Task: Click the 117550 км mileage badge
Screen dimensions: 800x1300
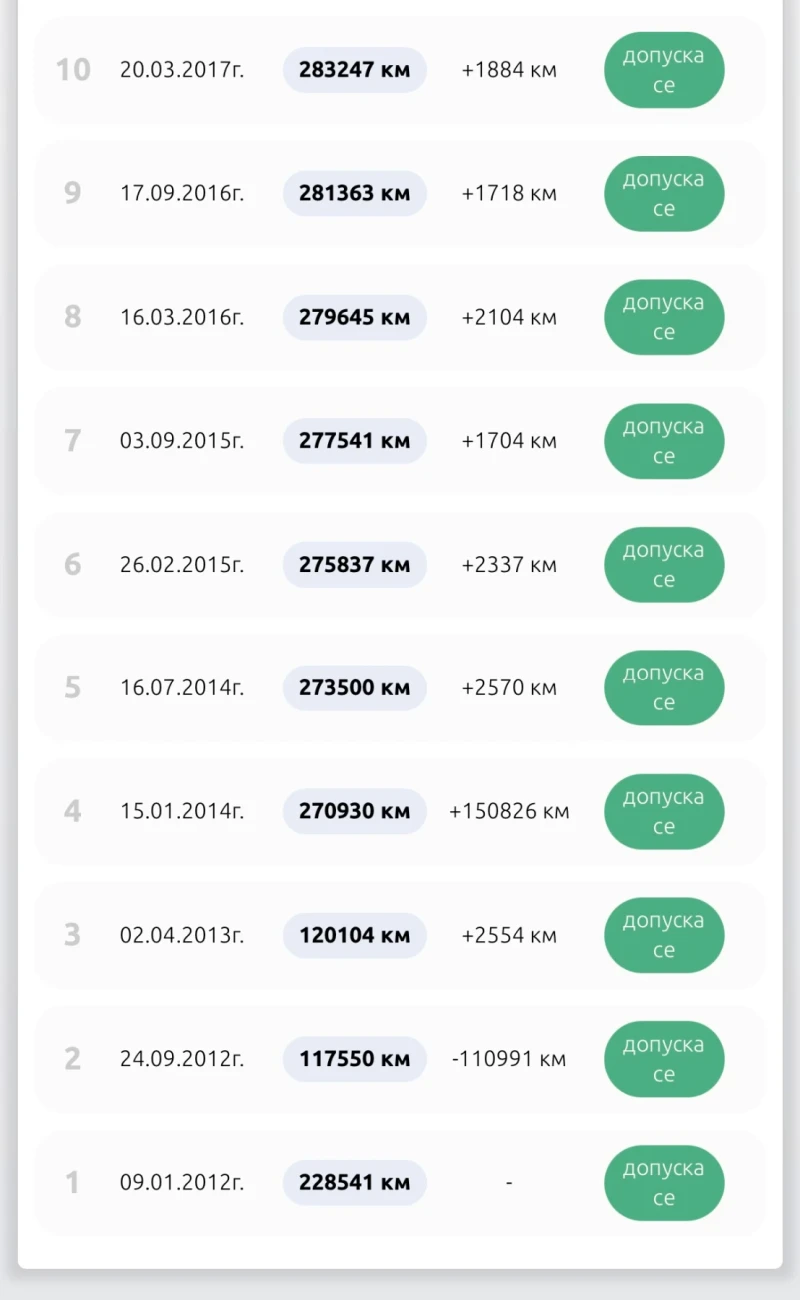Action: click(x=354, y=1058)
